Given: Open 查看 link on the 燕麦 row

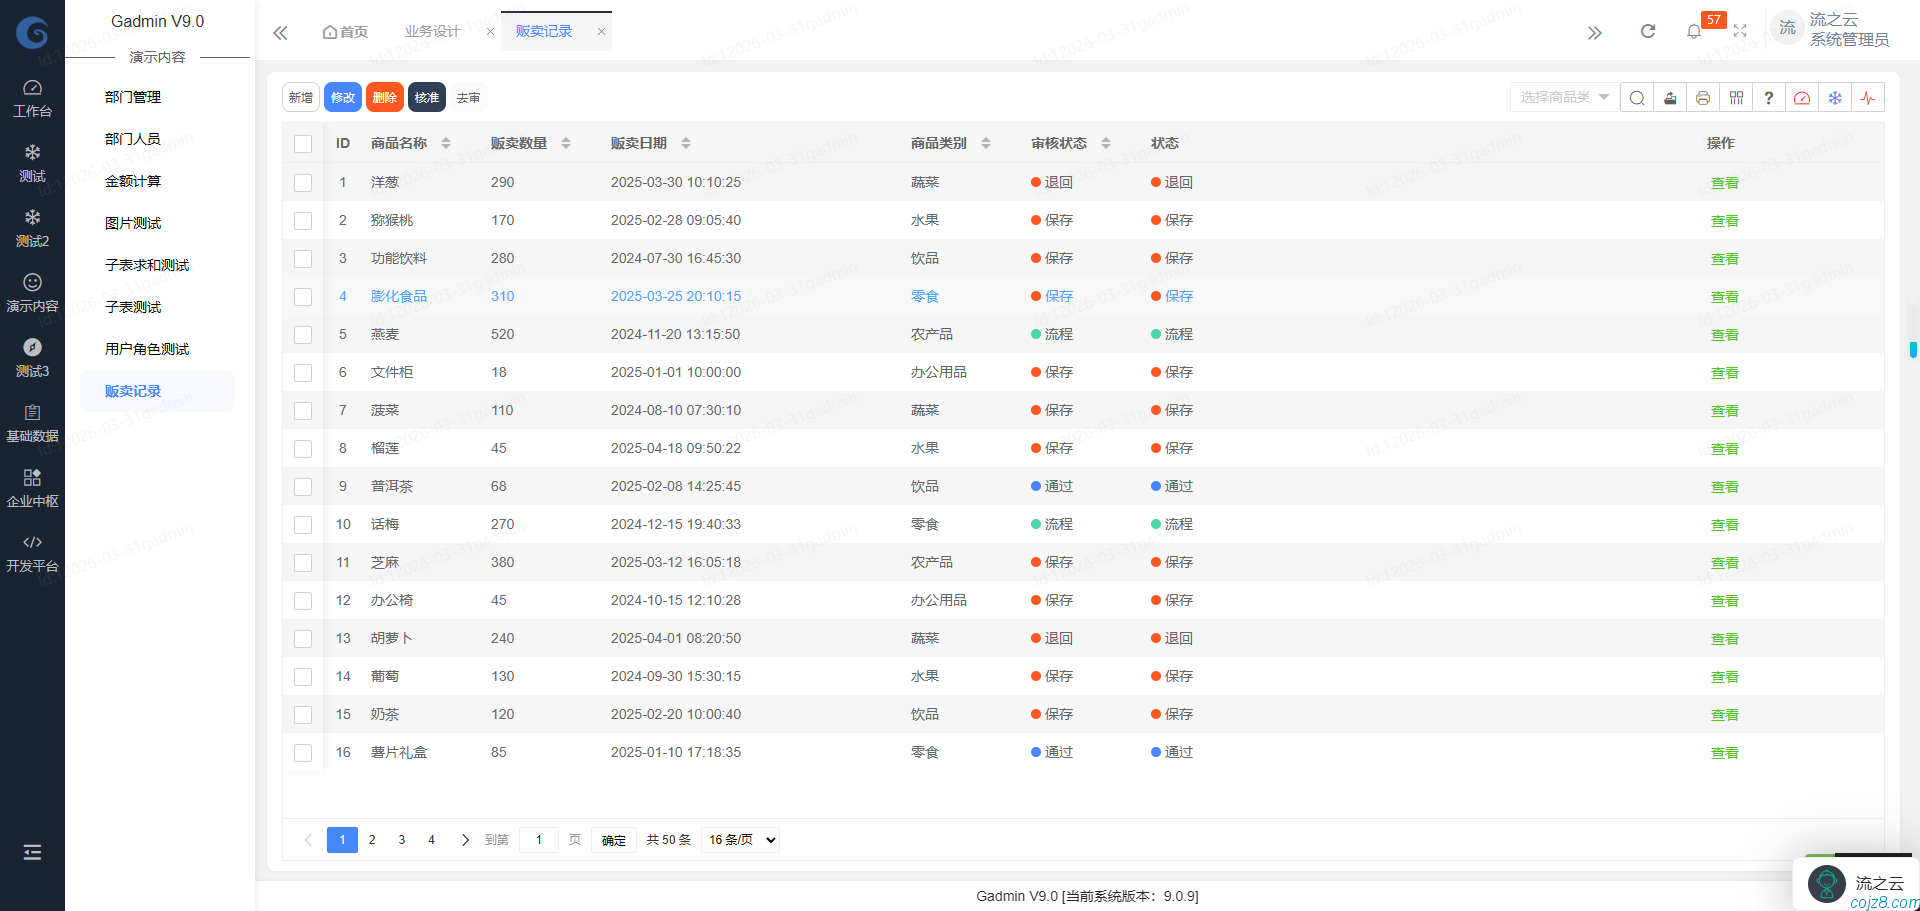Looking at the screenshot, I should click(1724, 334).
